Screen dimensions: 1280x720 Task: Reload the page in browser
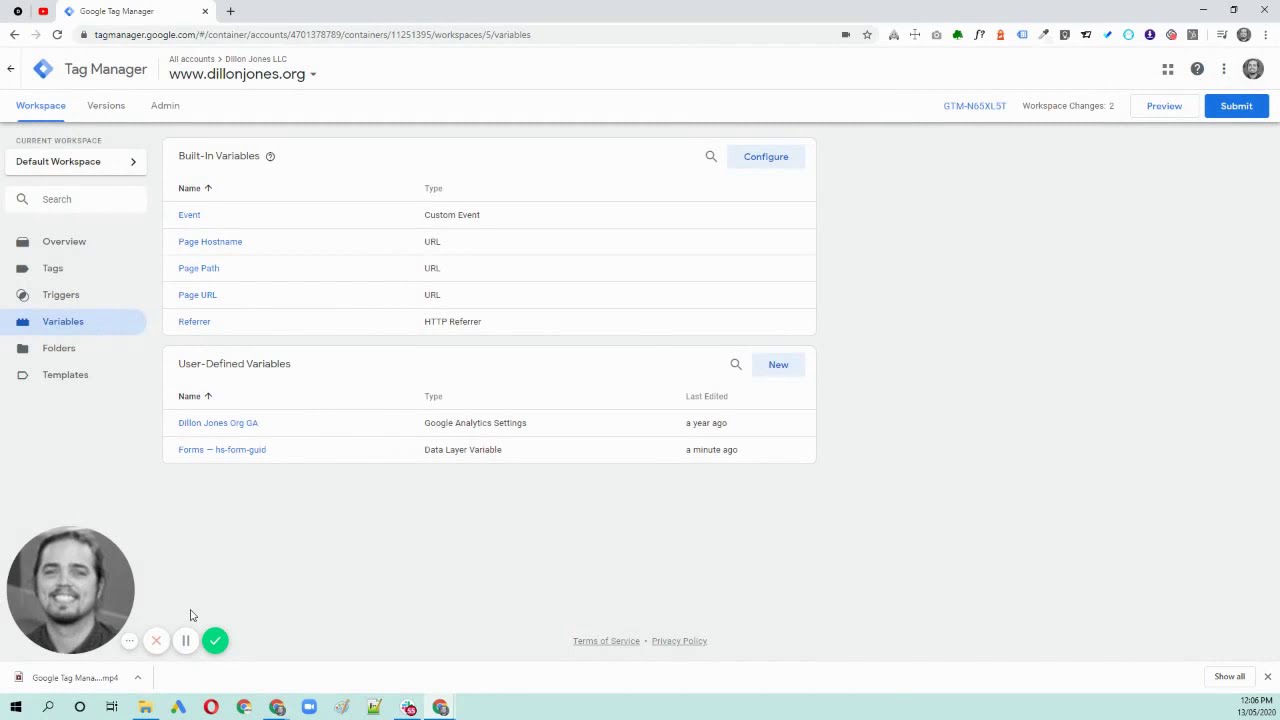(57, 35)
